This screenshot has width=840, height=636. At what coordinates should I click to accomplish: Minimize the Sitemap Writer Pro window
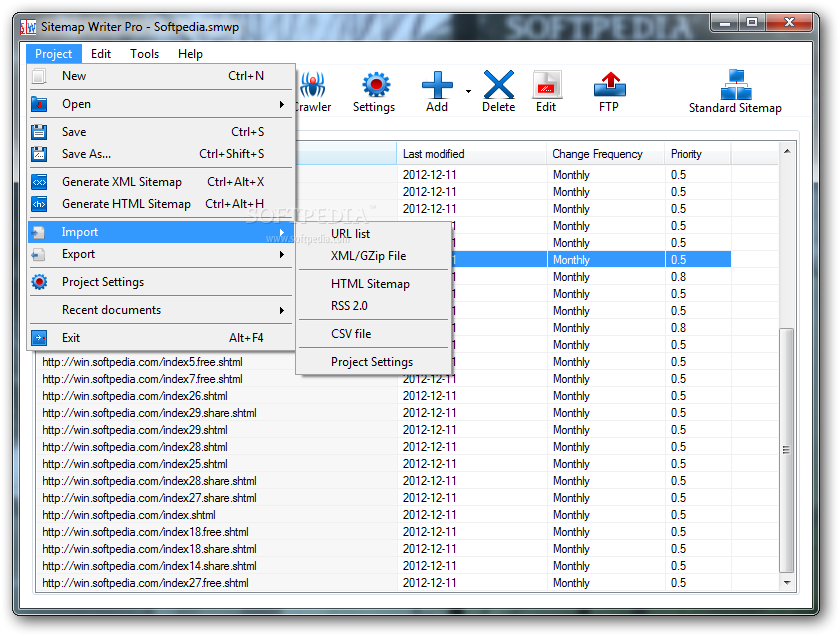pos(725,23)
